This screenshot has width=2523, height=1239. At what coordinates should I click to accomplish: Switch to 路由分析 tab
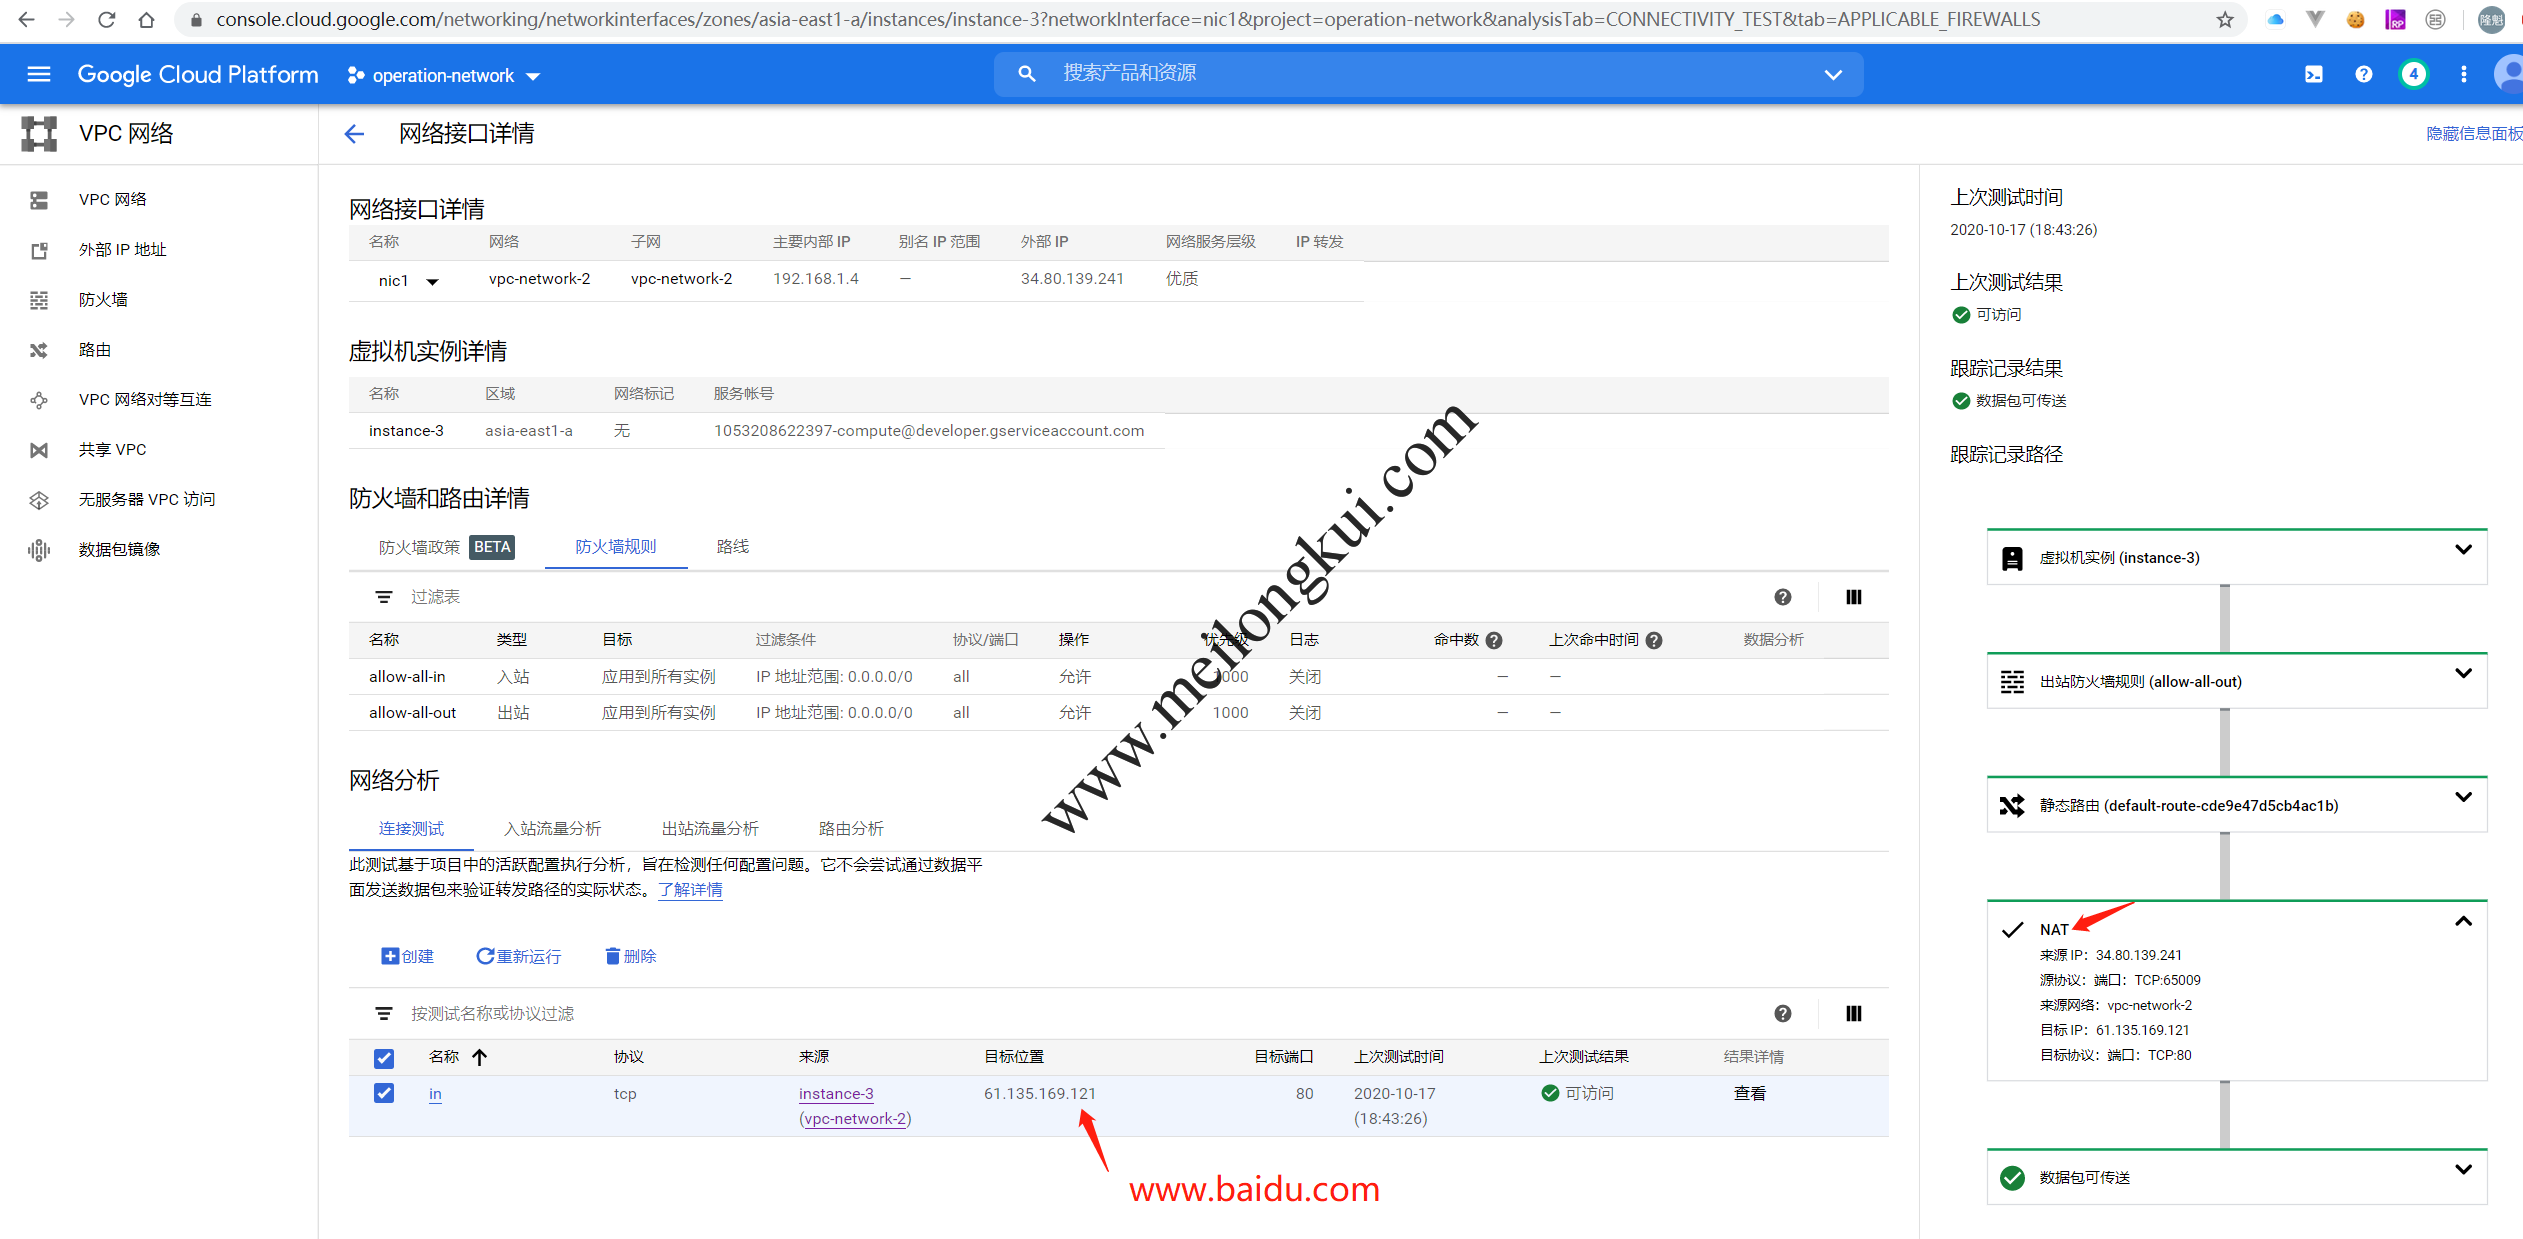[x=851, y=828]
